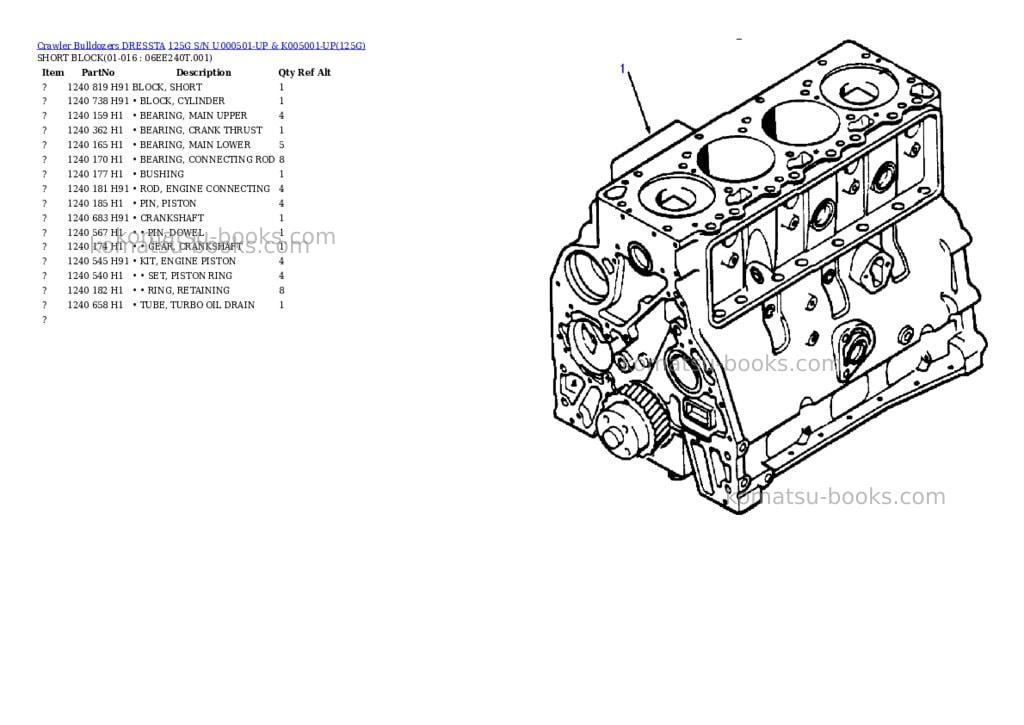The width and height of the screenshot is (1024, 725).
Task: Click part number 1240 170 H1
Action: coord(95,159)
